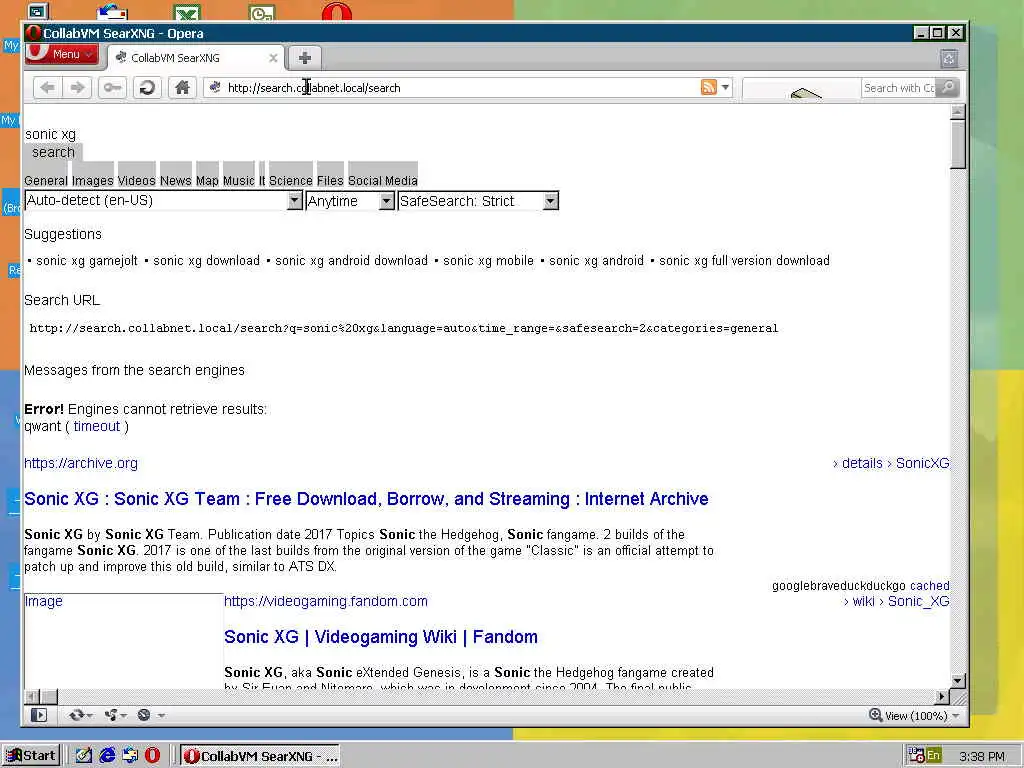This screenshot has height=768, width=1024.
Task: Switch to the General category tab
Action: (46, 180)
